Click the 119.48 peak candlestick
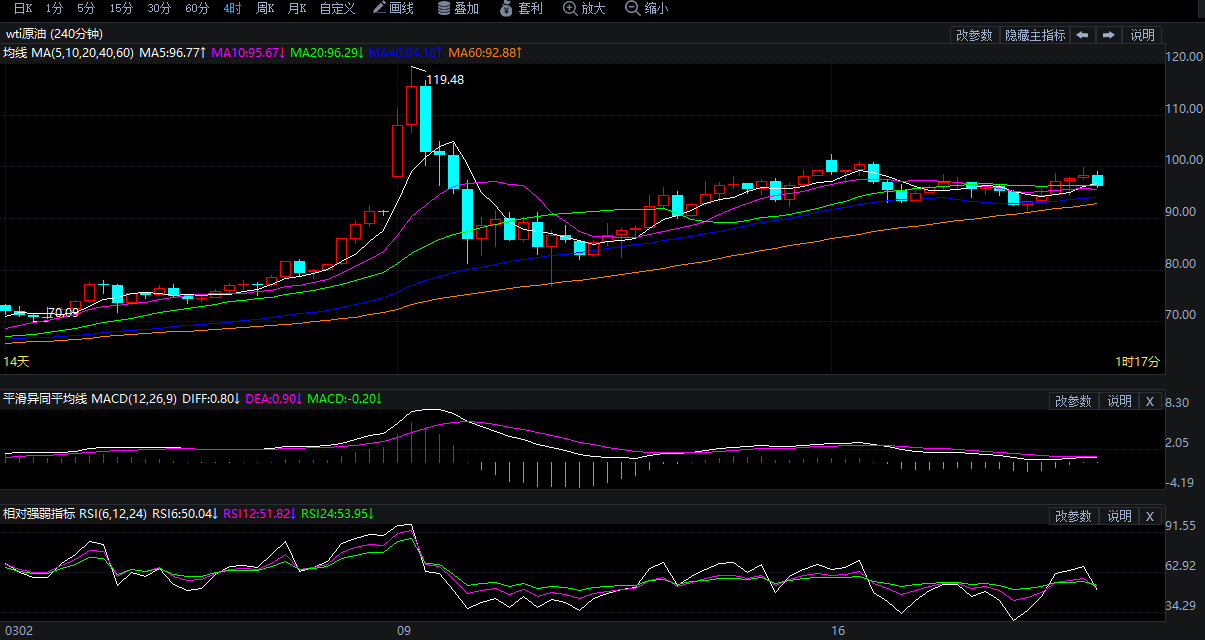Image resolution: width=1205 pixels, height=640 pixels. [425, 117]
